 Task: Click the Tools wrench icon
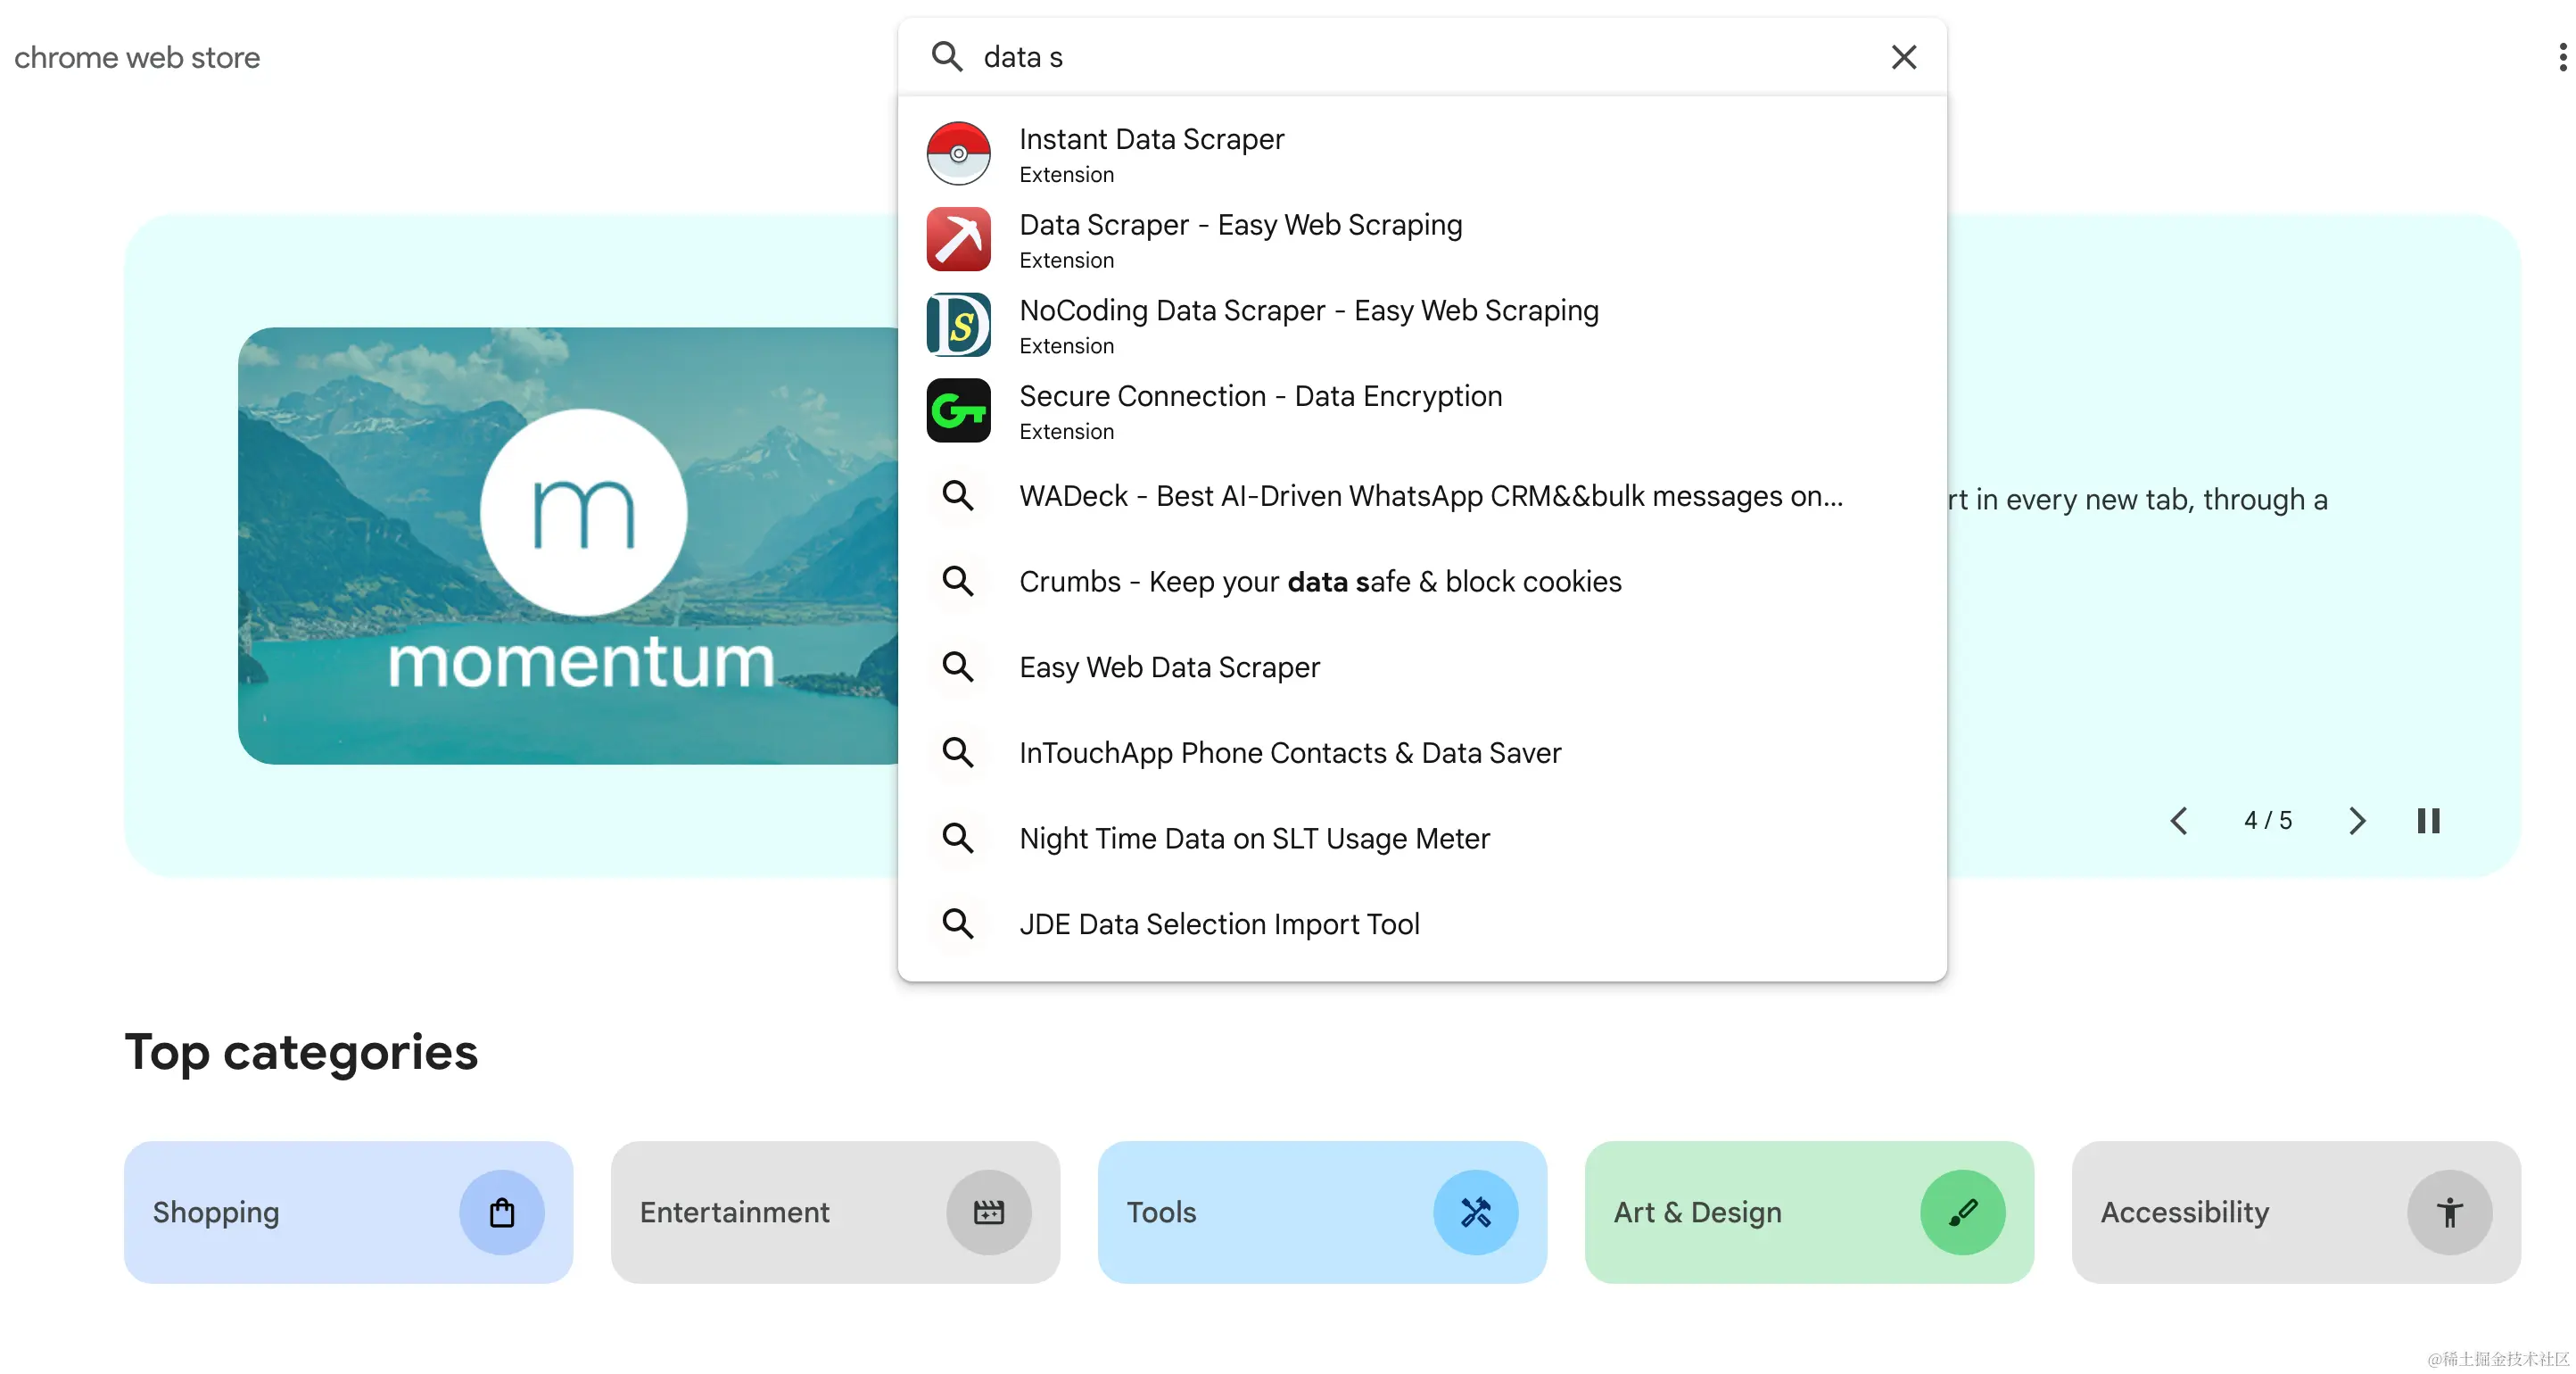[x=1475, y=1212]
